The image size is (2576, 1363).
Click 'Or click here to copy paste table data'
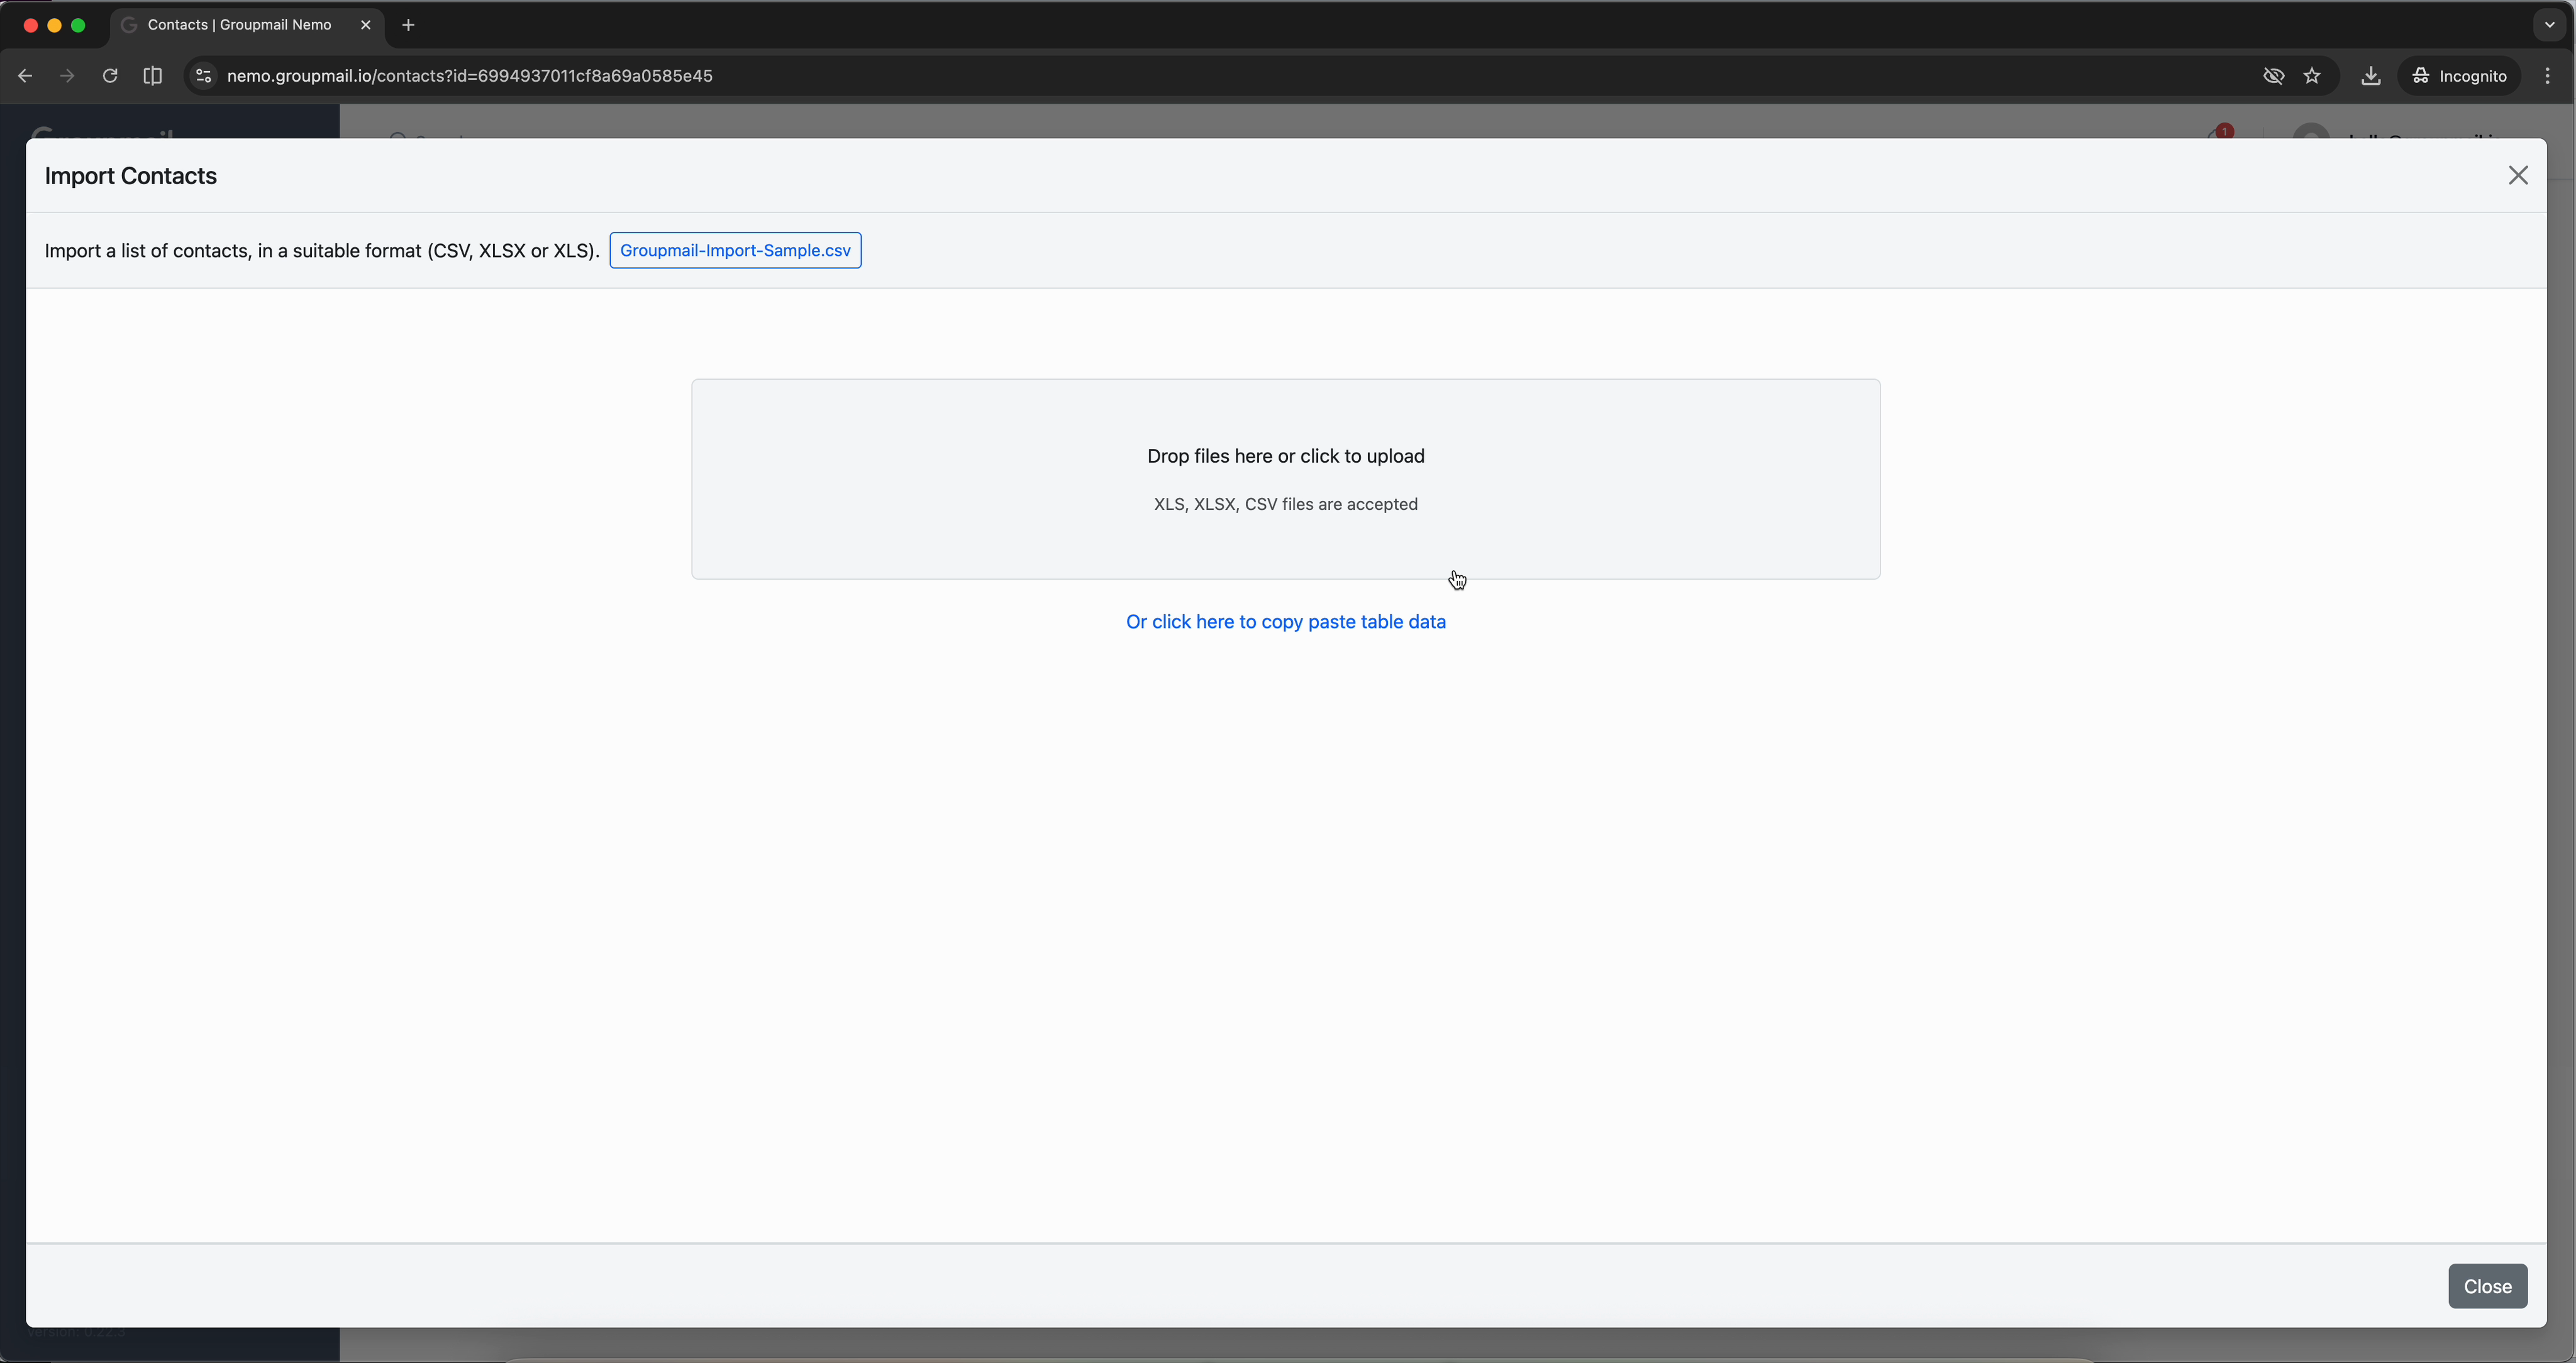(x=1286, y=621)
